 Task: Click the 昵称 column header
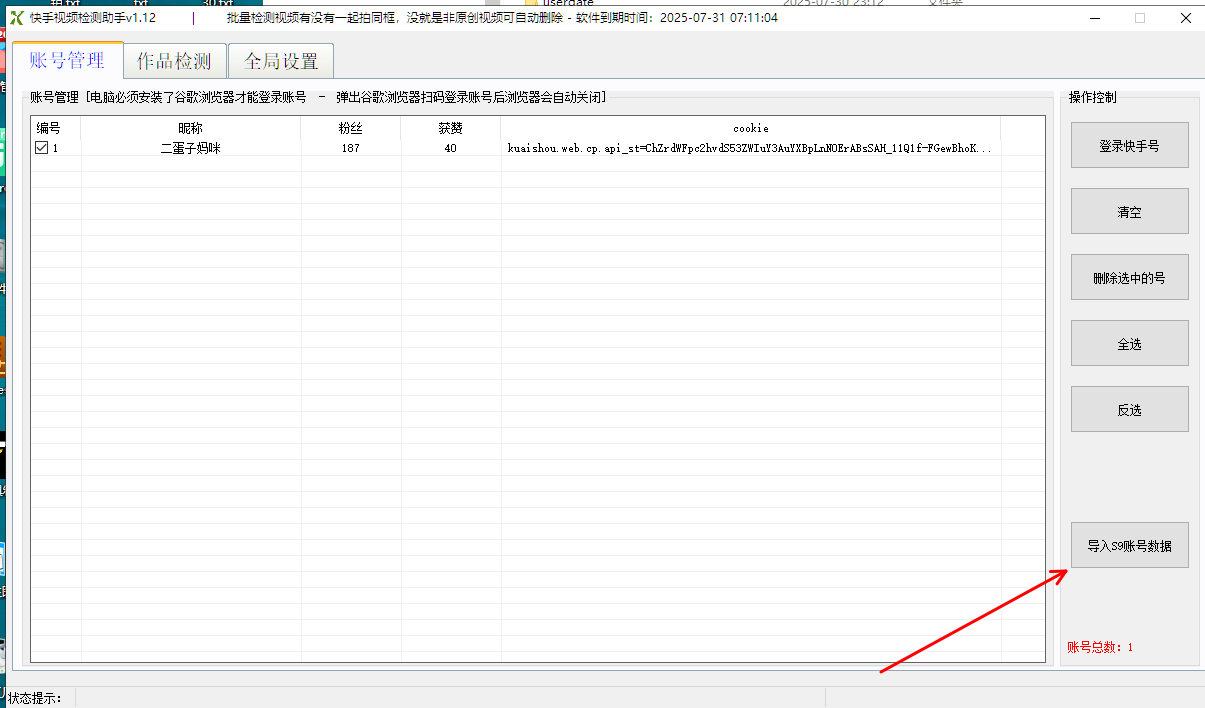click(x=191, y=128)
